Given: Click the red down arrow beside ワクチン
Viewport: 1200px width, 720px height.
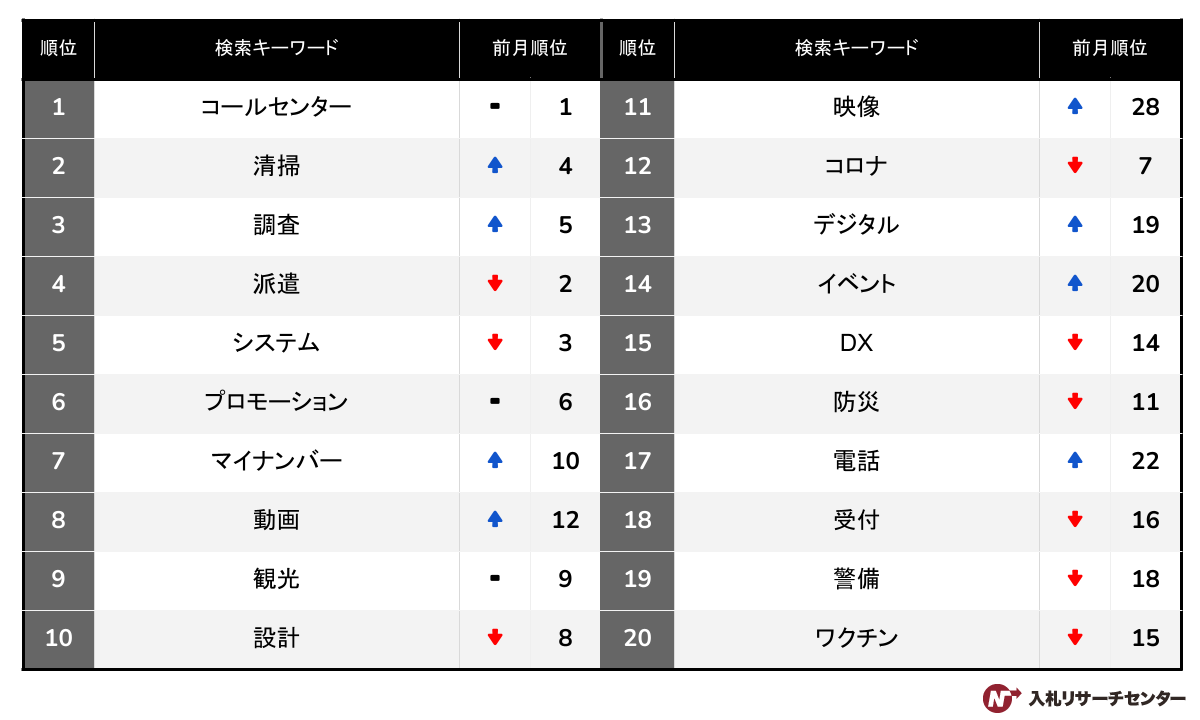Looking at the screenshot, I should pos(1075,638).
